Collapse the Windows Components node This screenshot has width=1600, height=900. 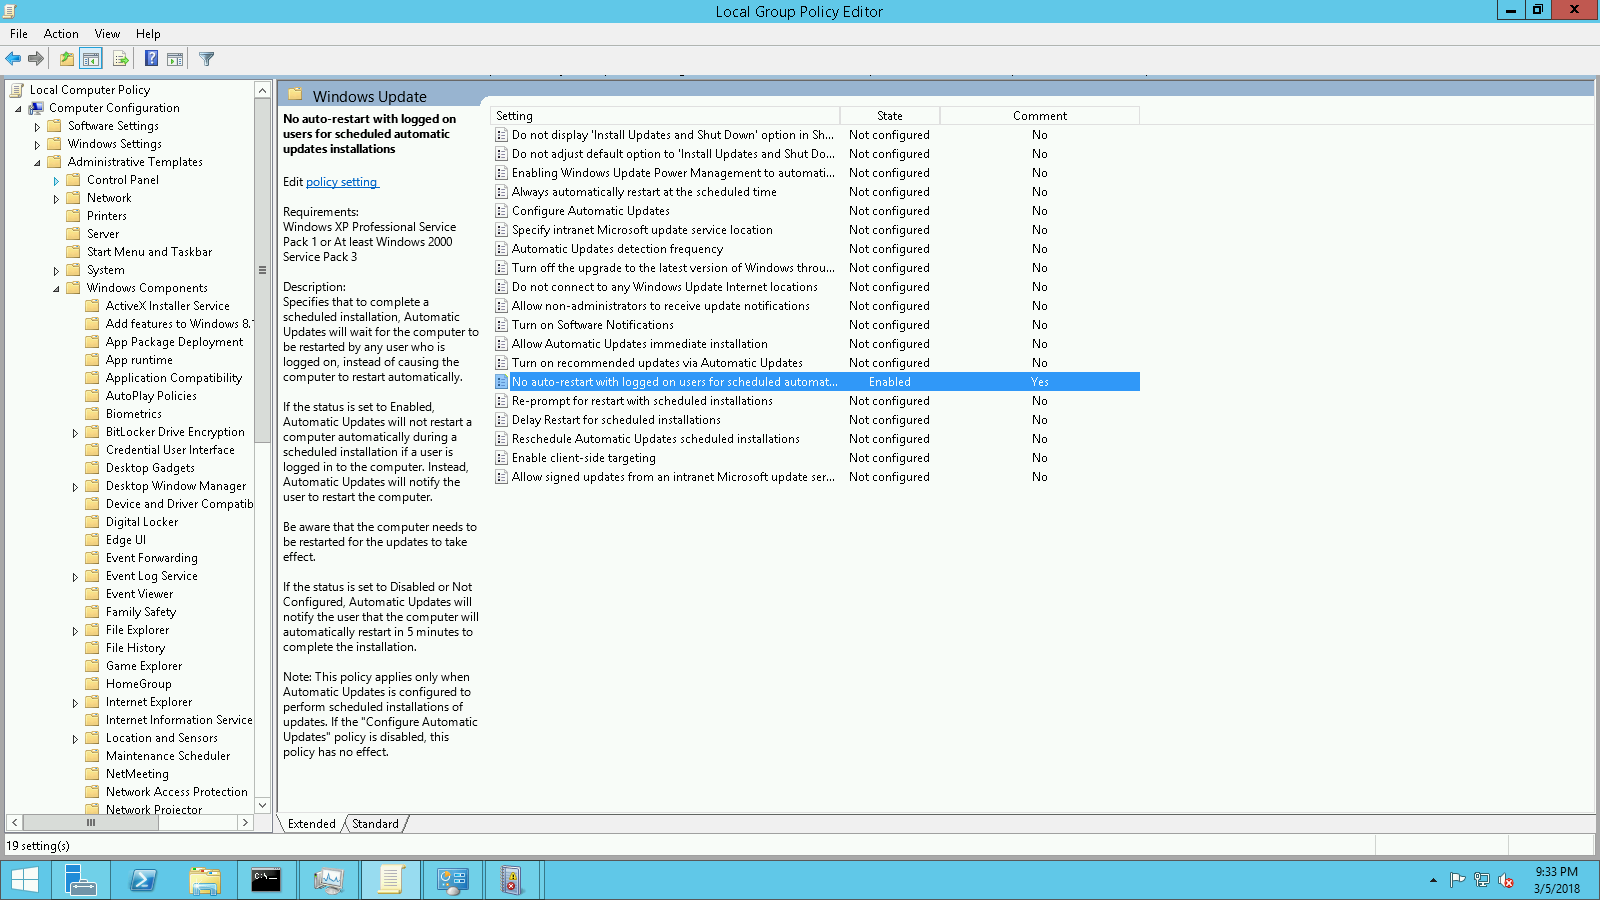click(x=56, y=289)
